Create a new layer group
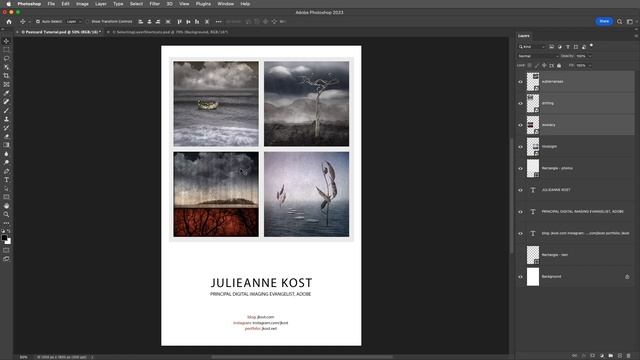640x360 pixels. tap(611, 356)
